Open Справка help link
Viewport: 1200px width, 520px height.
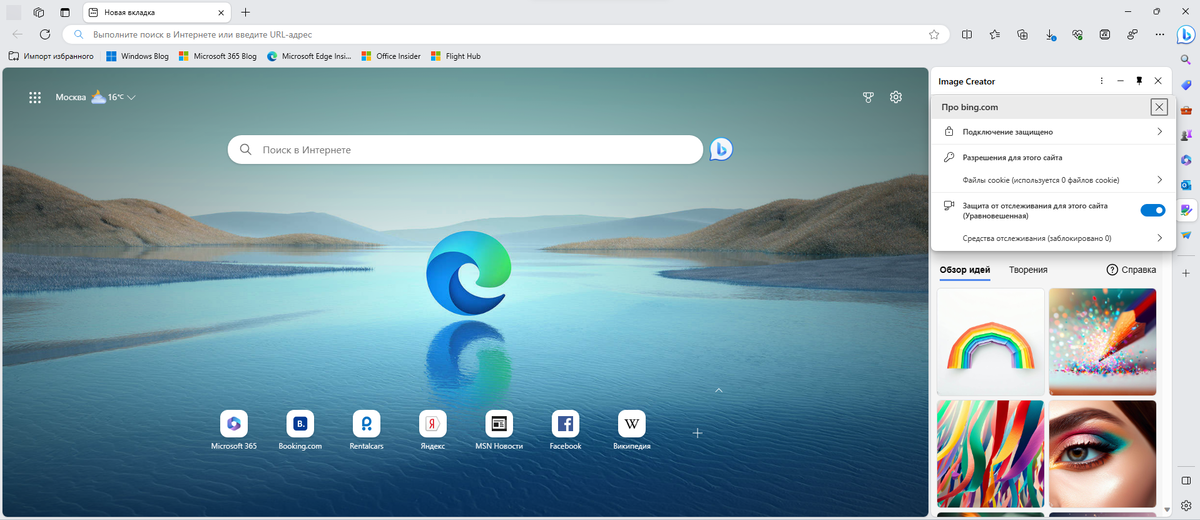1131,270
